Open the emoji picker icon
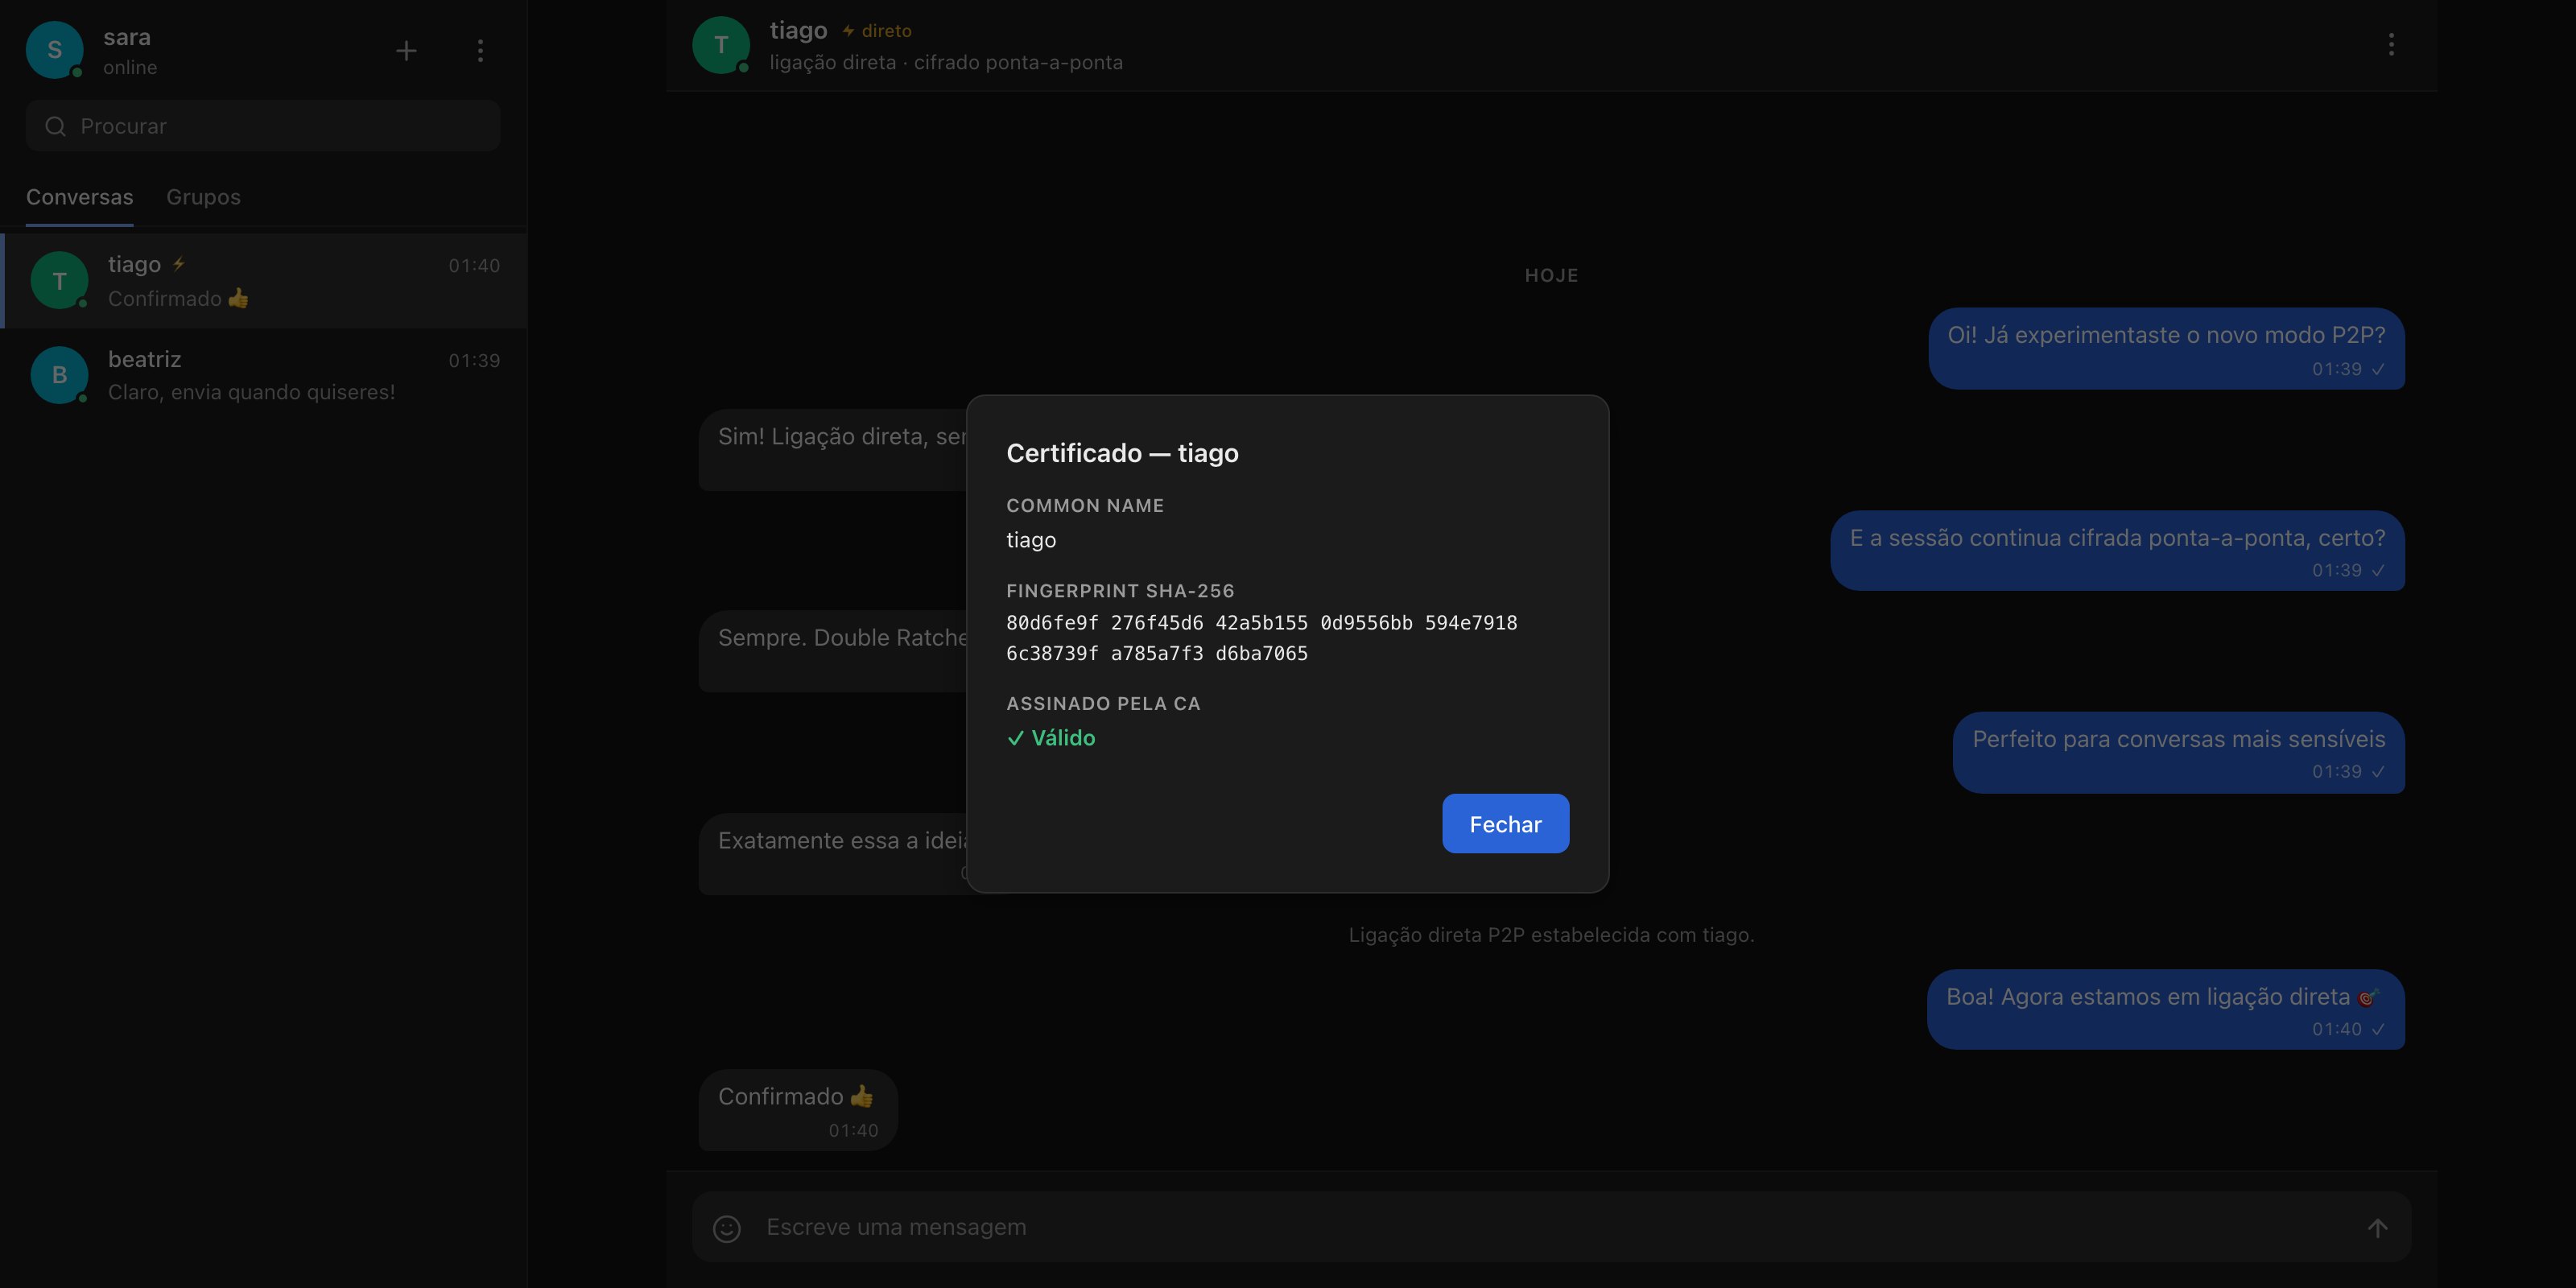 point(727,1228)
